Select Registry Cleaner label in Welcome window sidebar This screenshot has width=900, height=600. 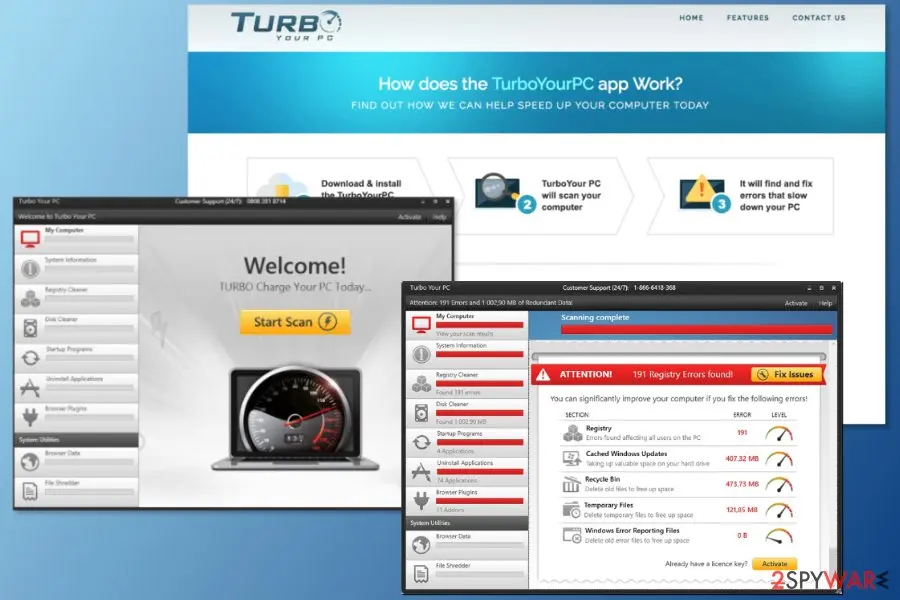point(66,290)
